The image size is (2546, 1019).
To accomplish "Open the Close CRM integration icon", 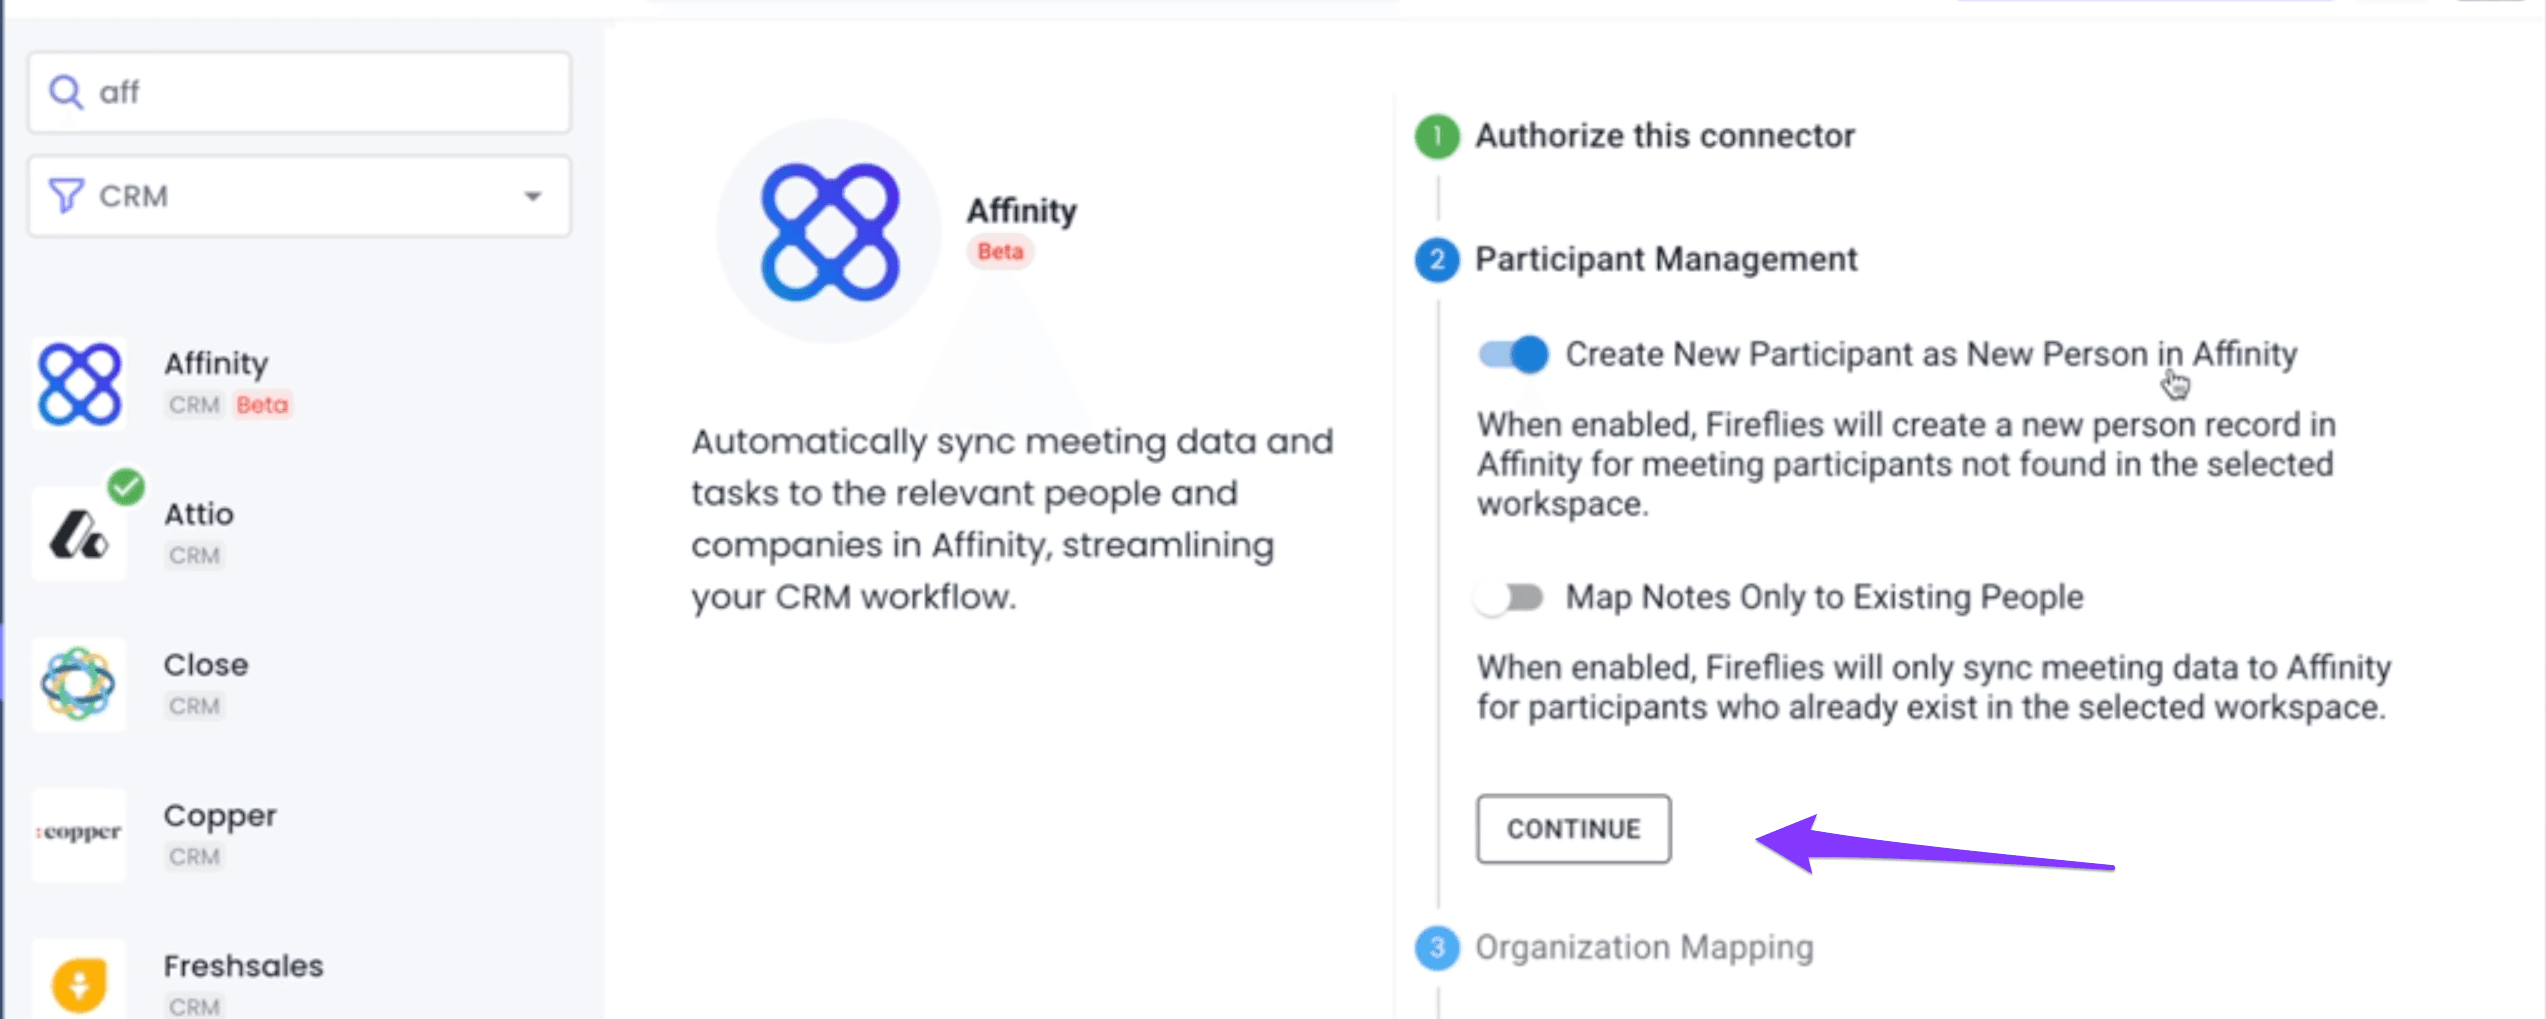I will [x=79, y=685].
